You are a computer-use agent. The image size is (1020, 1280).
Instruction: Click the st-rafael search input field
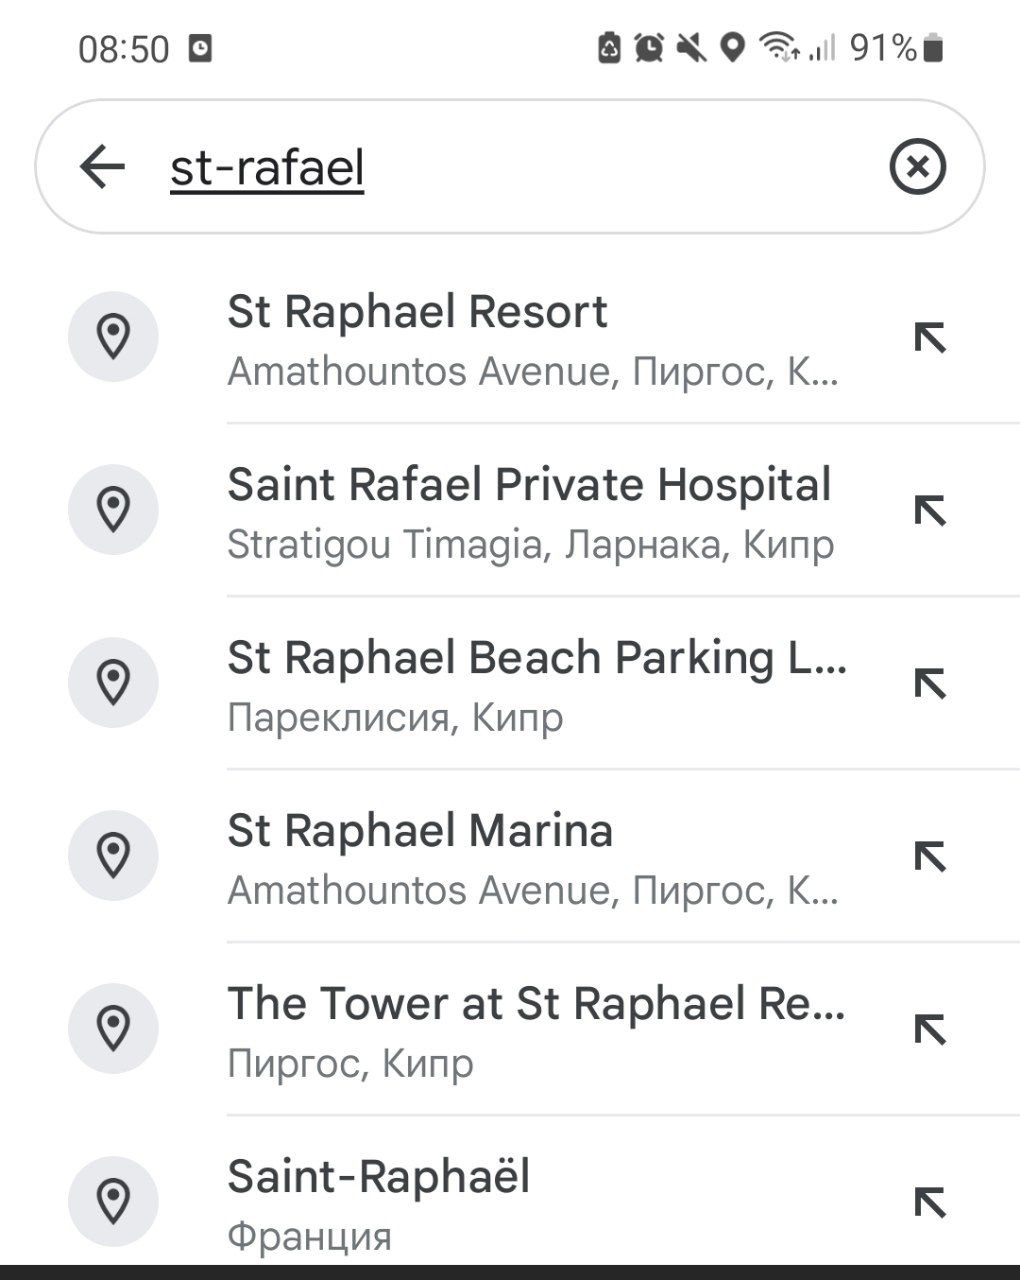(500, 167)
